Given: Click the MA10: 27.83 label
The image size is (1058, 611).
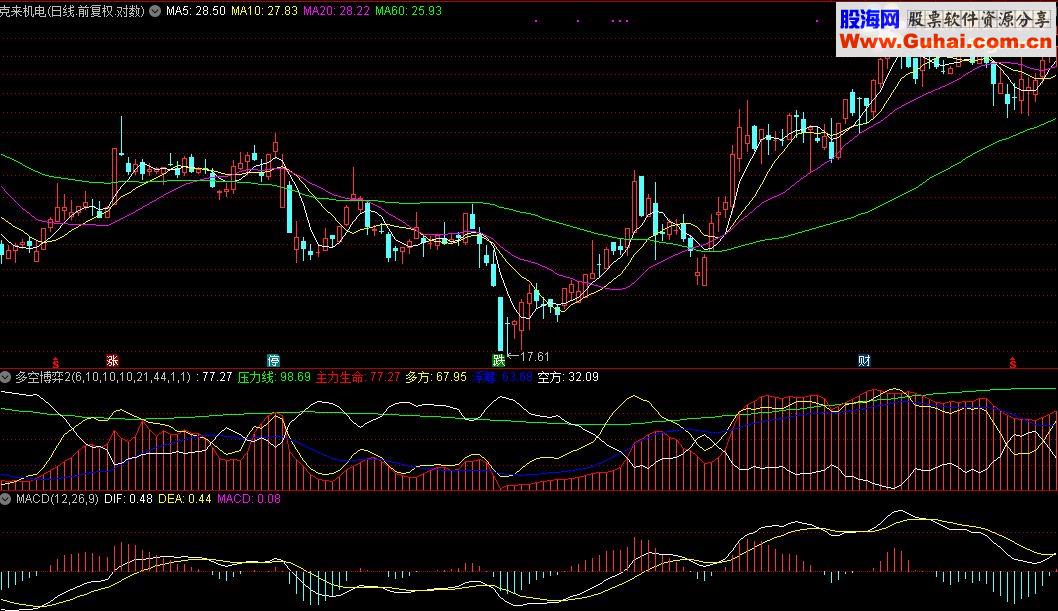Looking at the screenshot, I should pyautogui.click(x=264, y=11).
